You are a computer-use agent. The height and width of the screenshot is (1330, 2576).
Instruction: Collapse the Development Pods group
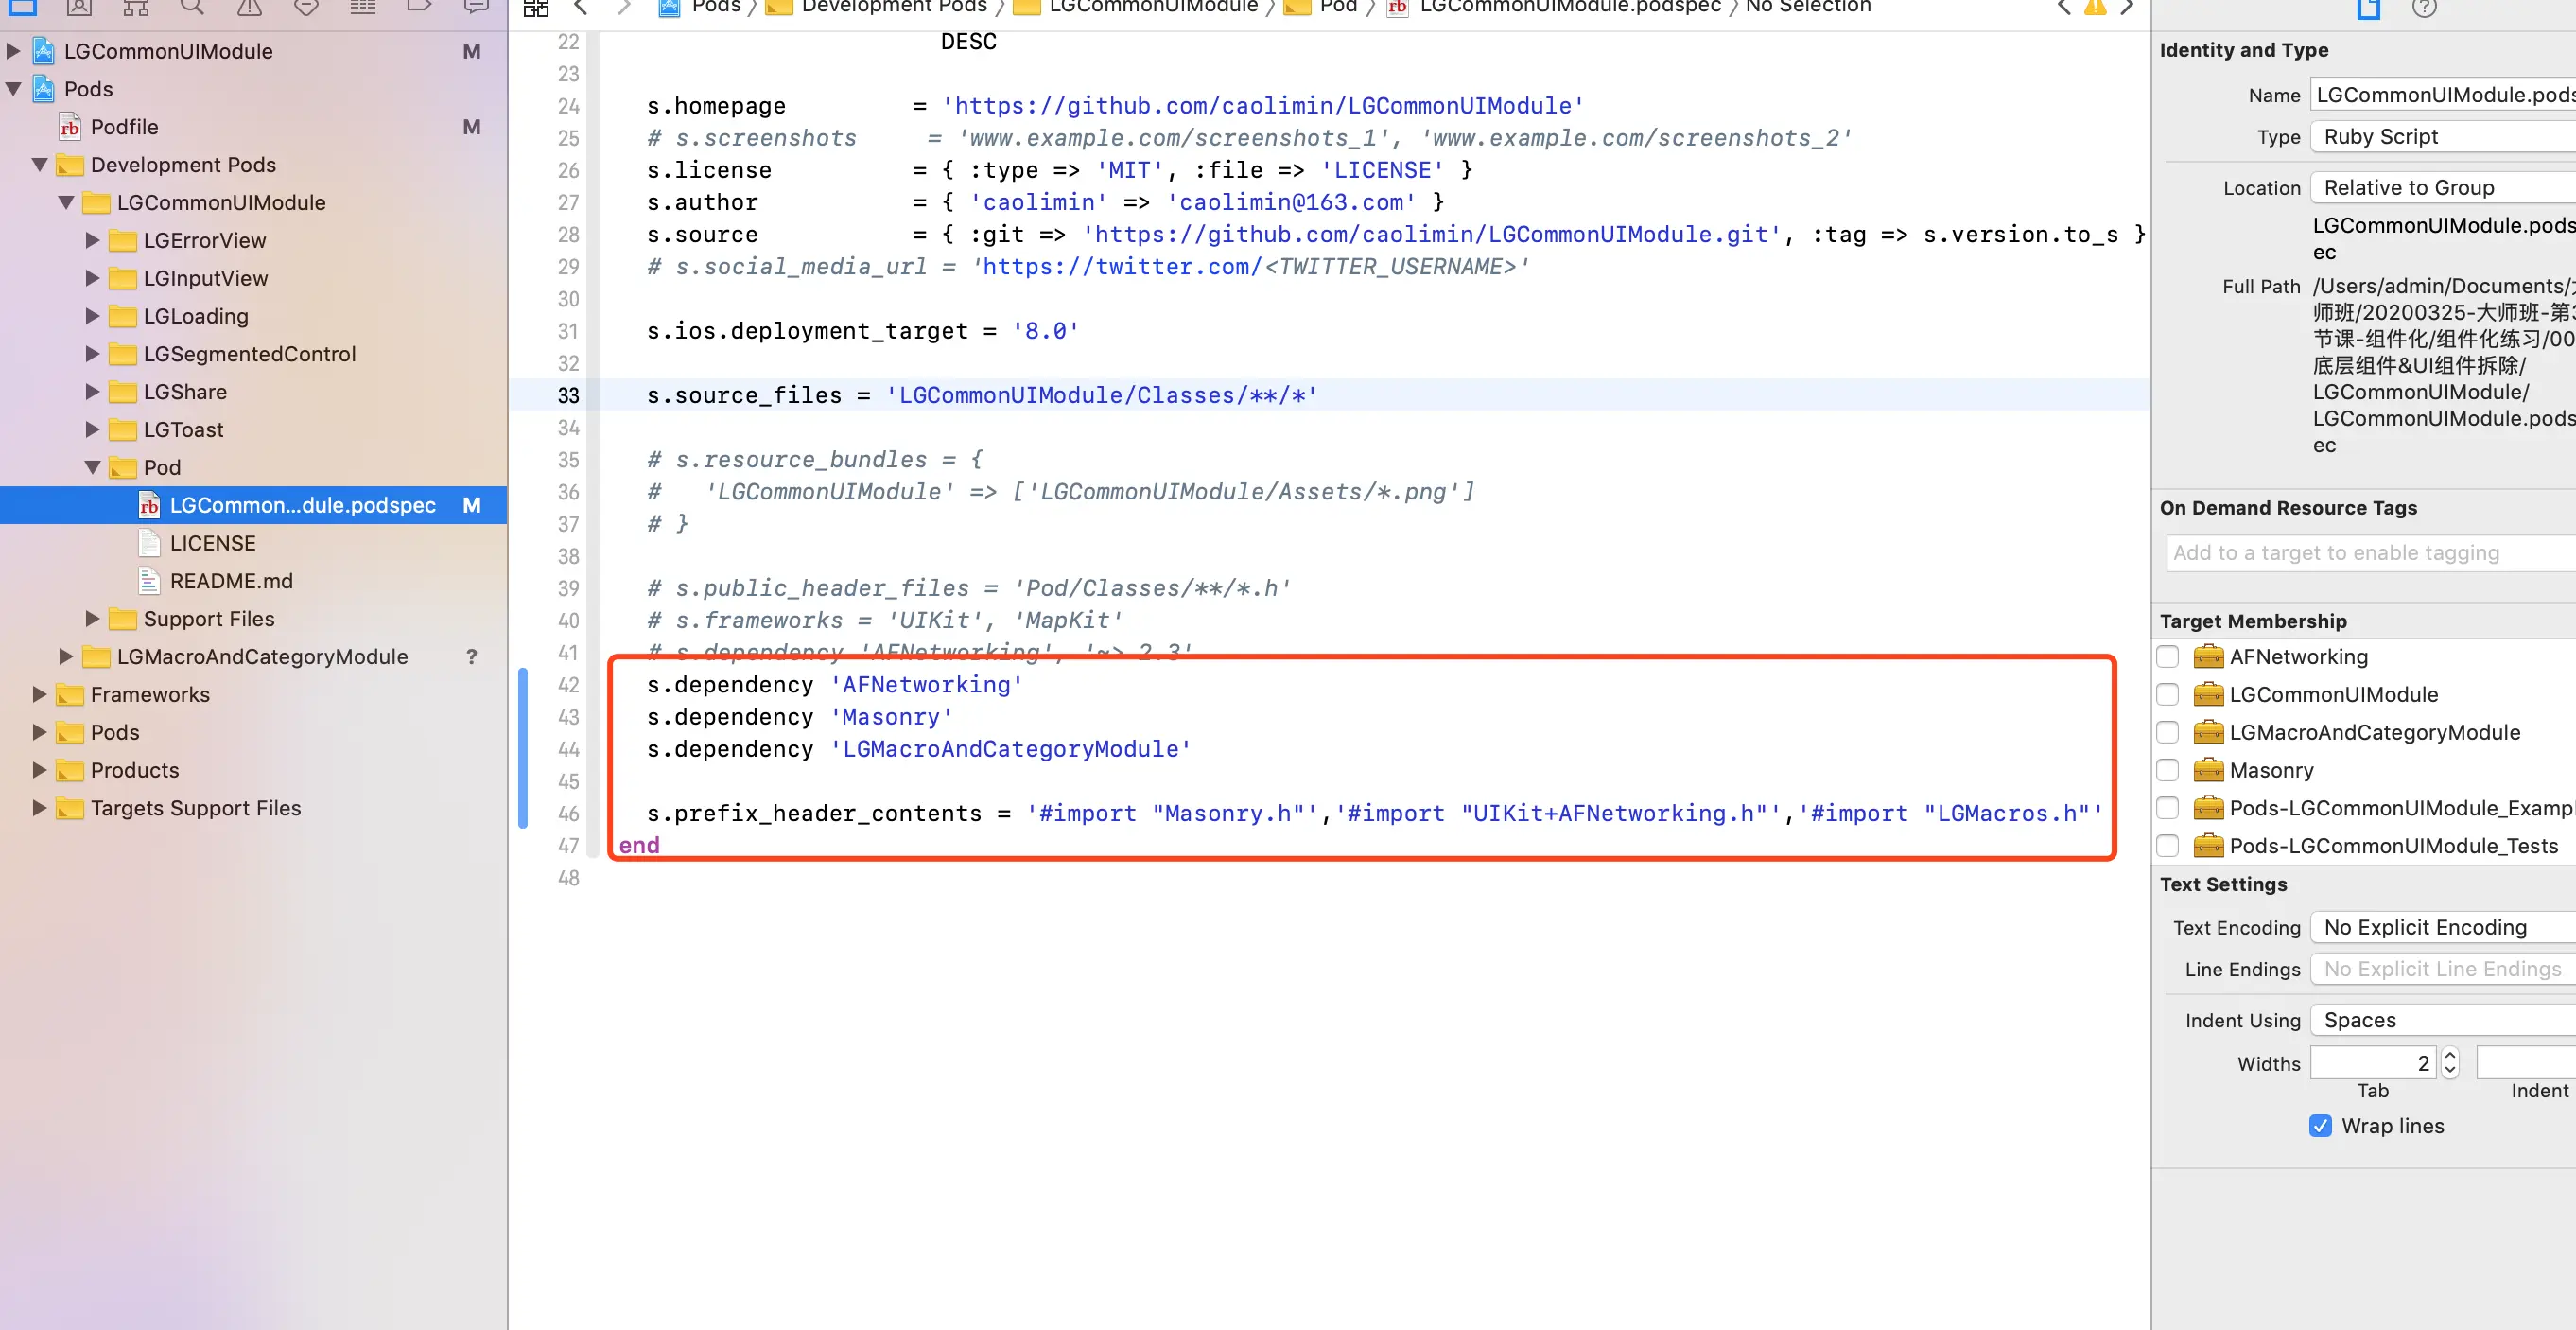40,165
